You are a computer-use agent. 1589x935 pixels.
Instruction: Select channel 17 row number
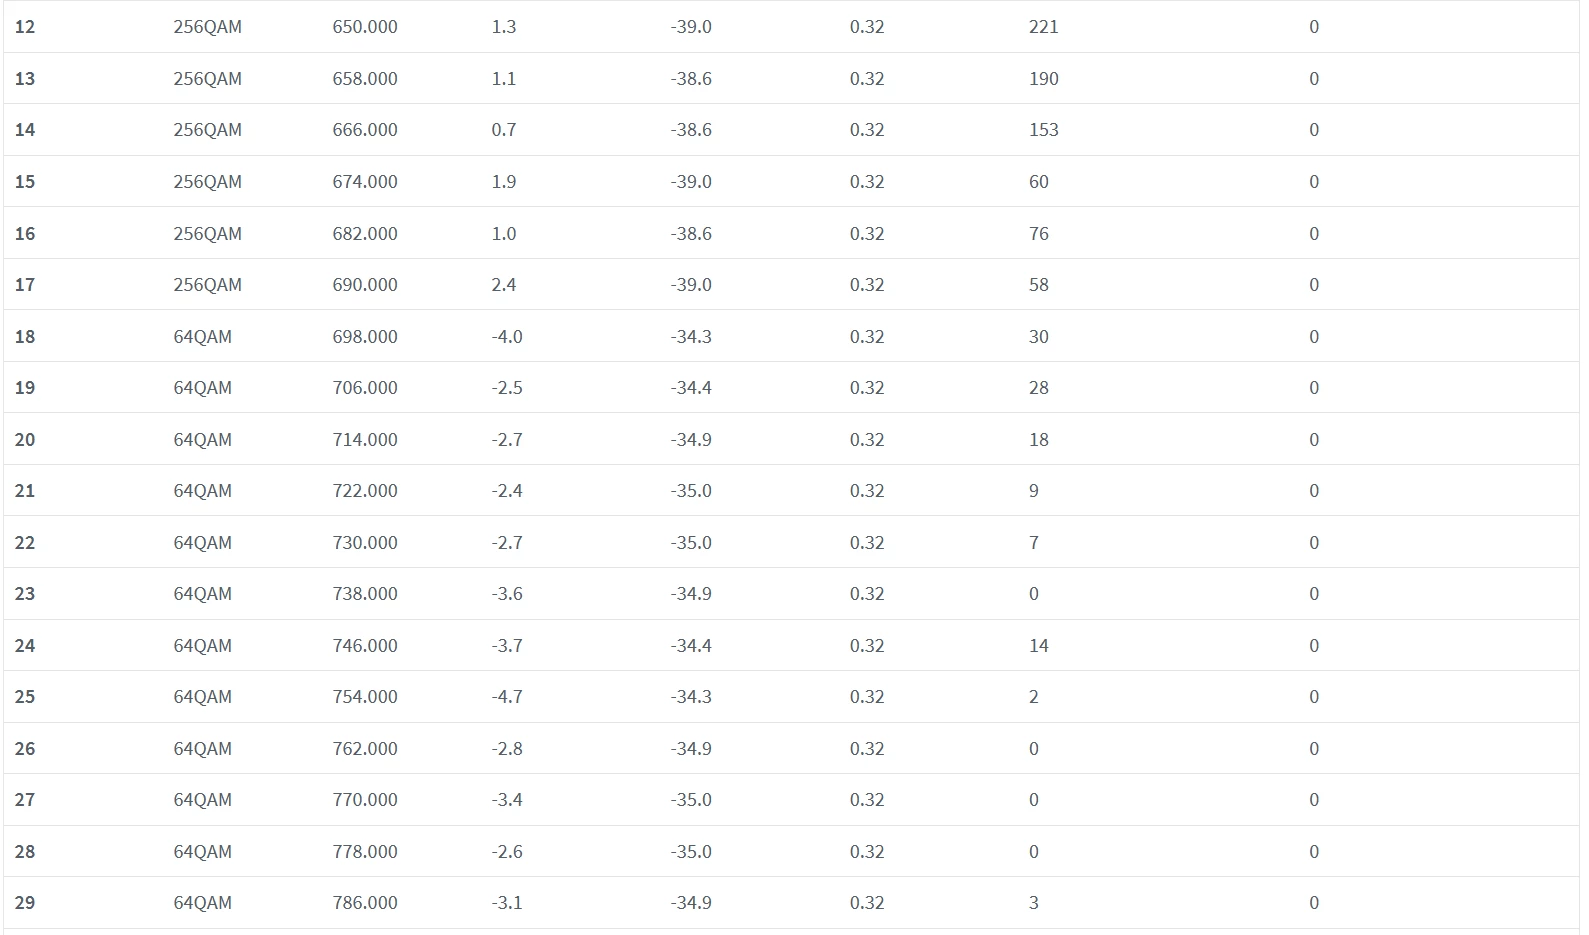[x=25, y=285]
